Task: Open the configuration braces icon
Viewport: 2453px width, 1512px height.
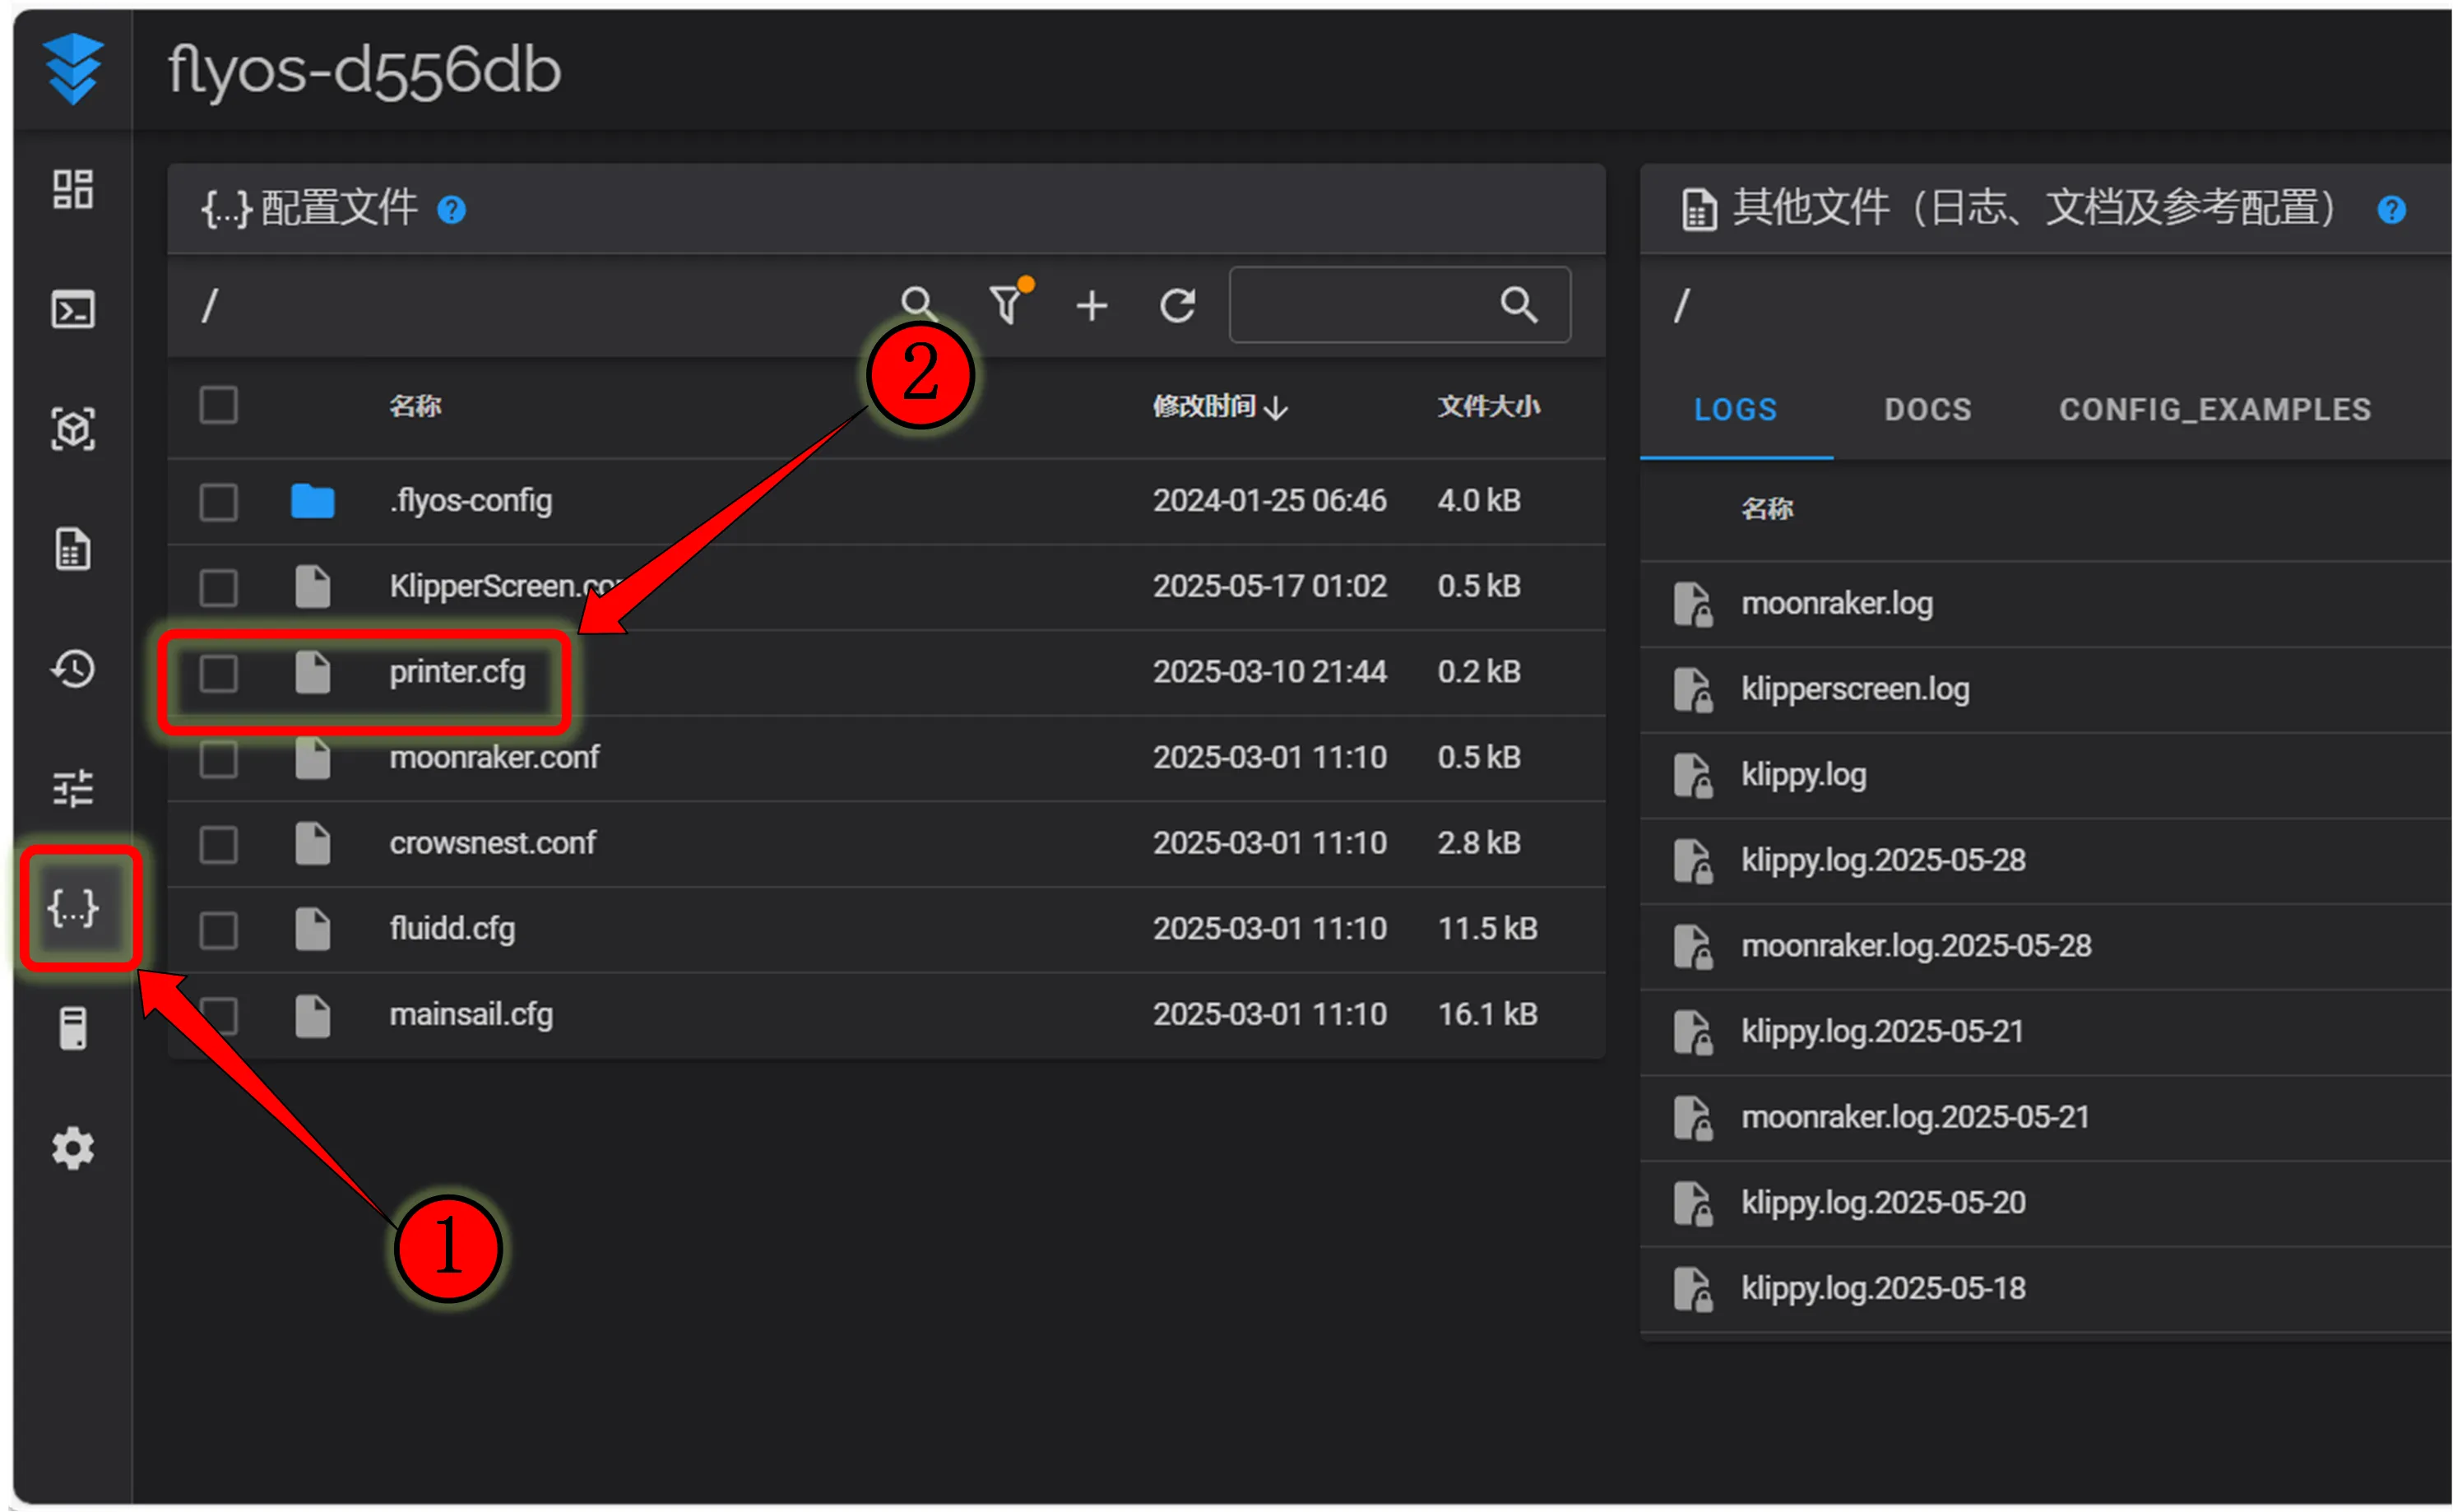Action: coord(73,908)
